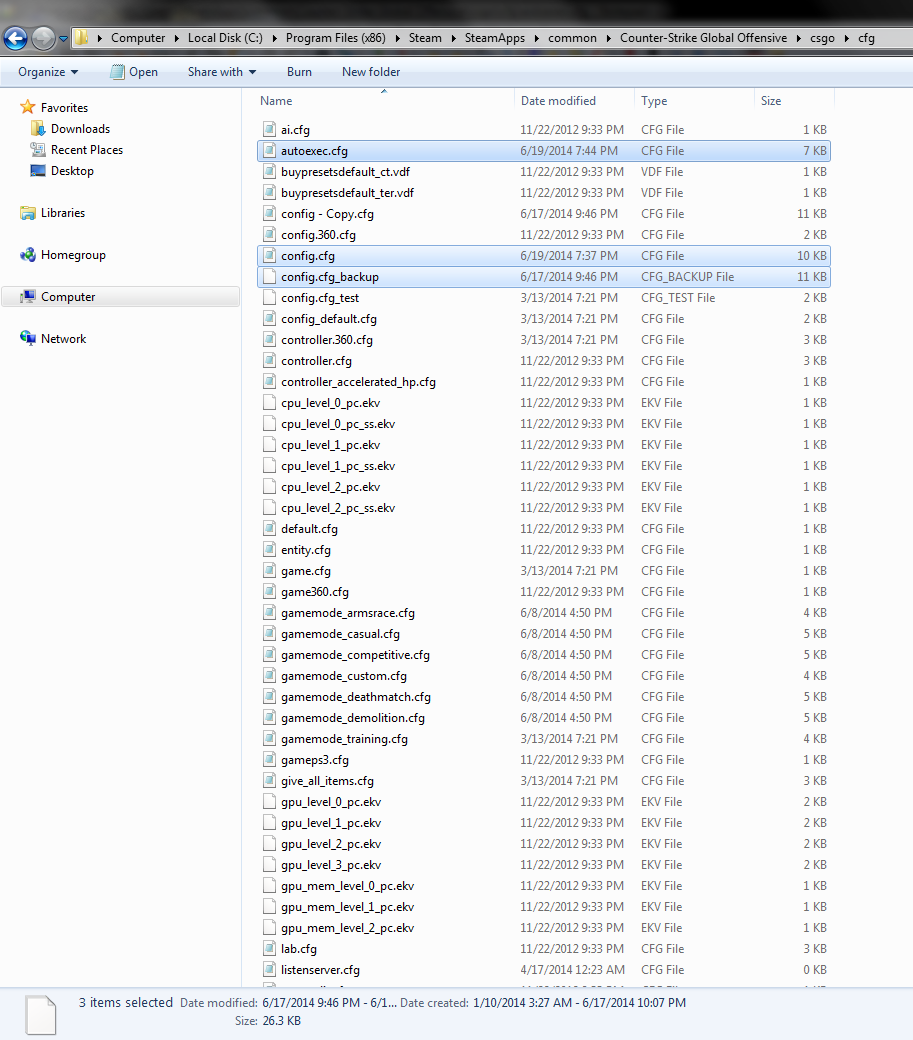Click the gamemode_competitive.cfg file icon
The height and width of the screenshot is (1040, 913).
269,655
